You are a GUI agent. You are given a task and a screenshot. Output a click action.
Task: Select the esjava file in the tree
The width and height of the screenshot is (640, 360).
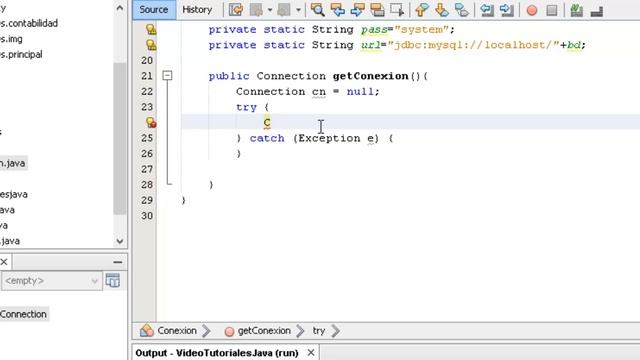[13, 194]
